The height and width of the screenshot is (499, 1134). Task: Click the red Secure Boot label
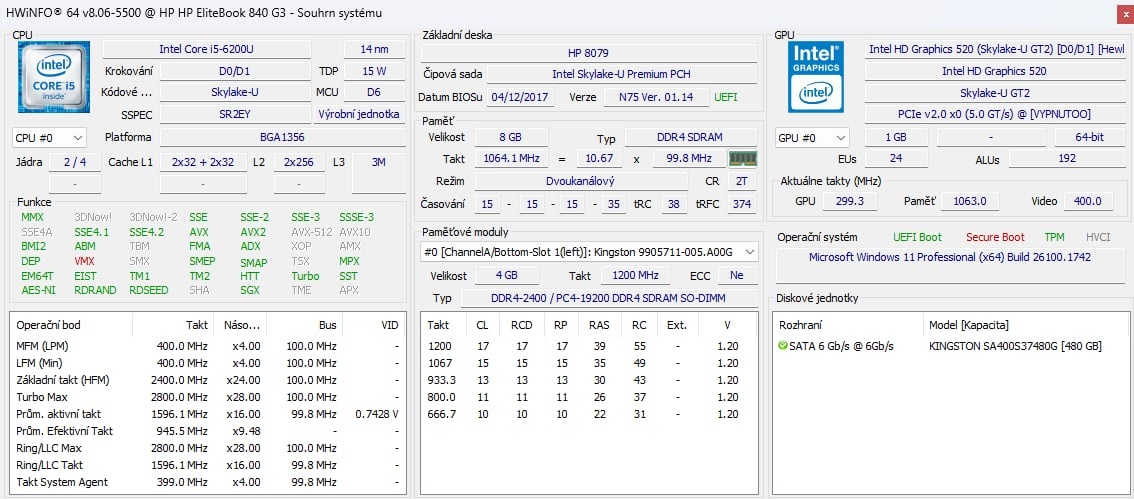pos(995,237)
